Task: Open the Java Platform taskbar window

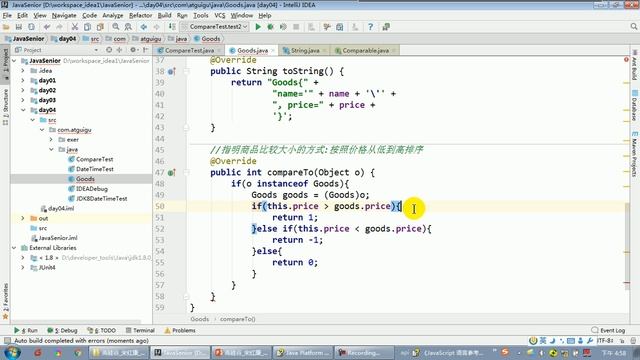Action: [x=303, y=353]
